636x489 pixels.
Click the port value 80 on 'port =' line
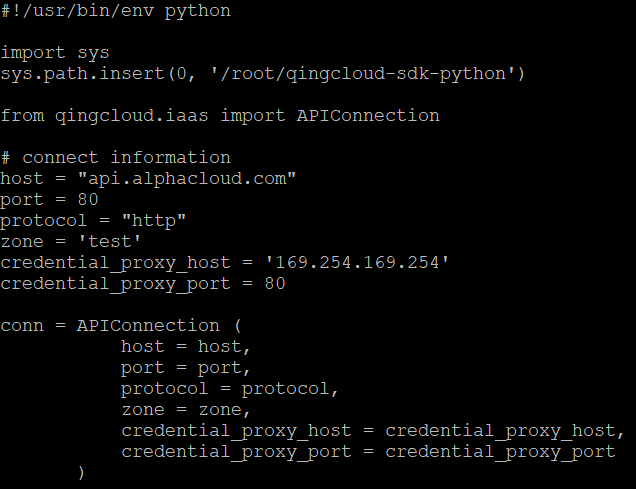pos(88,199)
